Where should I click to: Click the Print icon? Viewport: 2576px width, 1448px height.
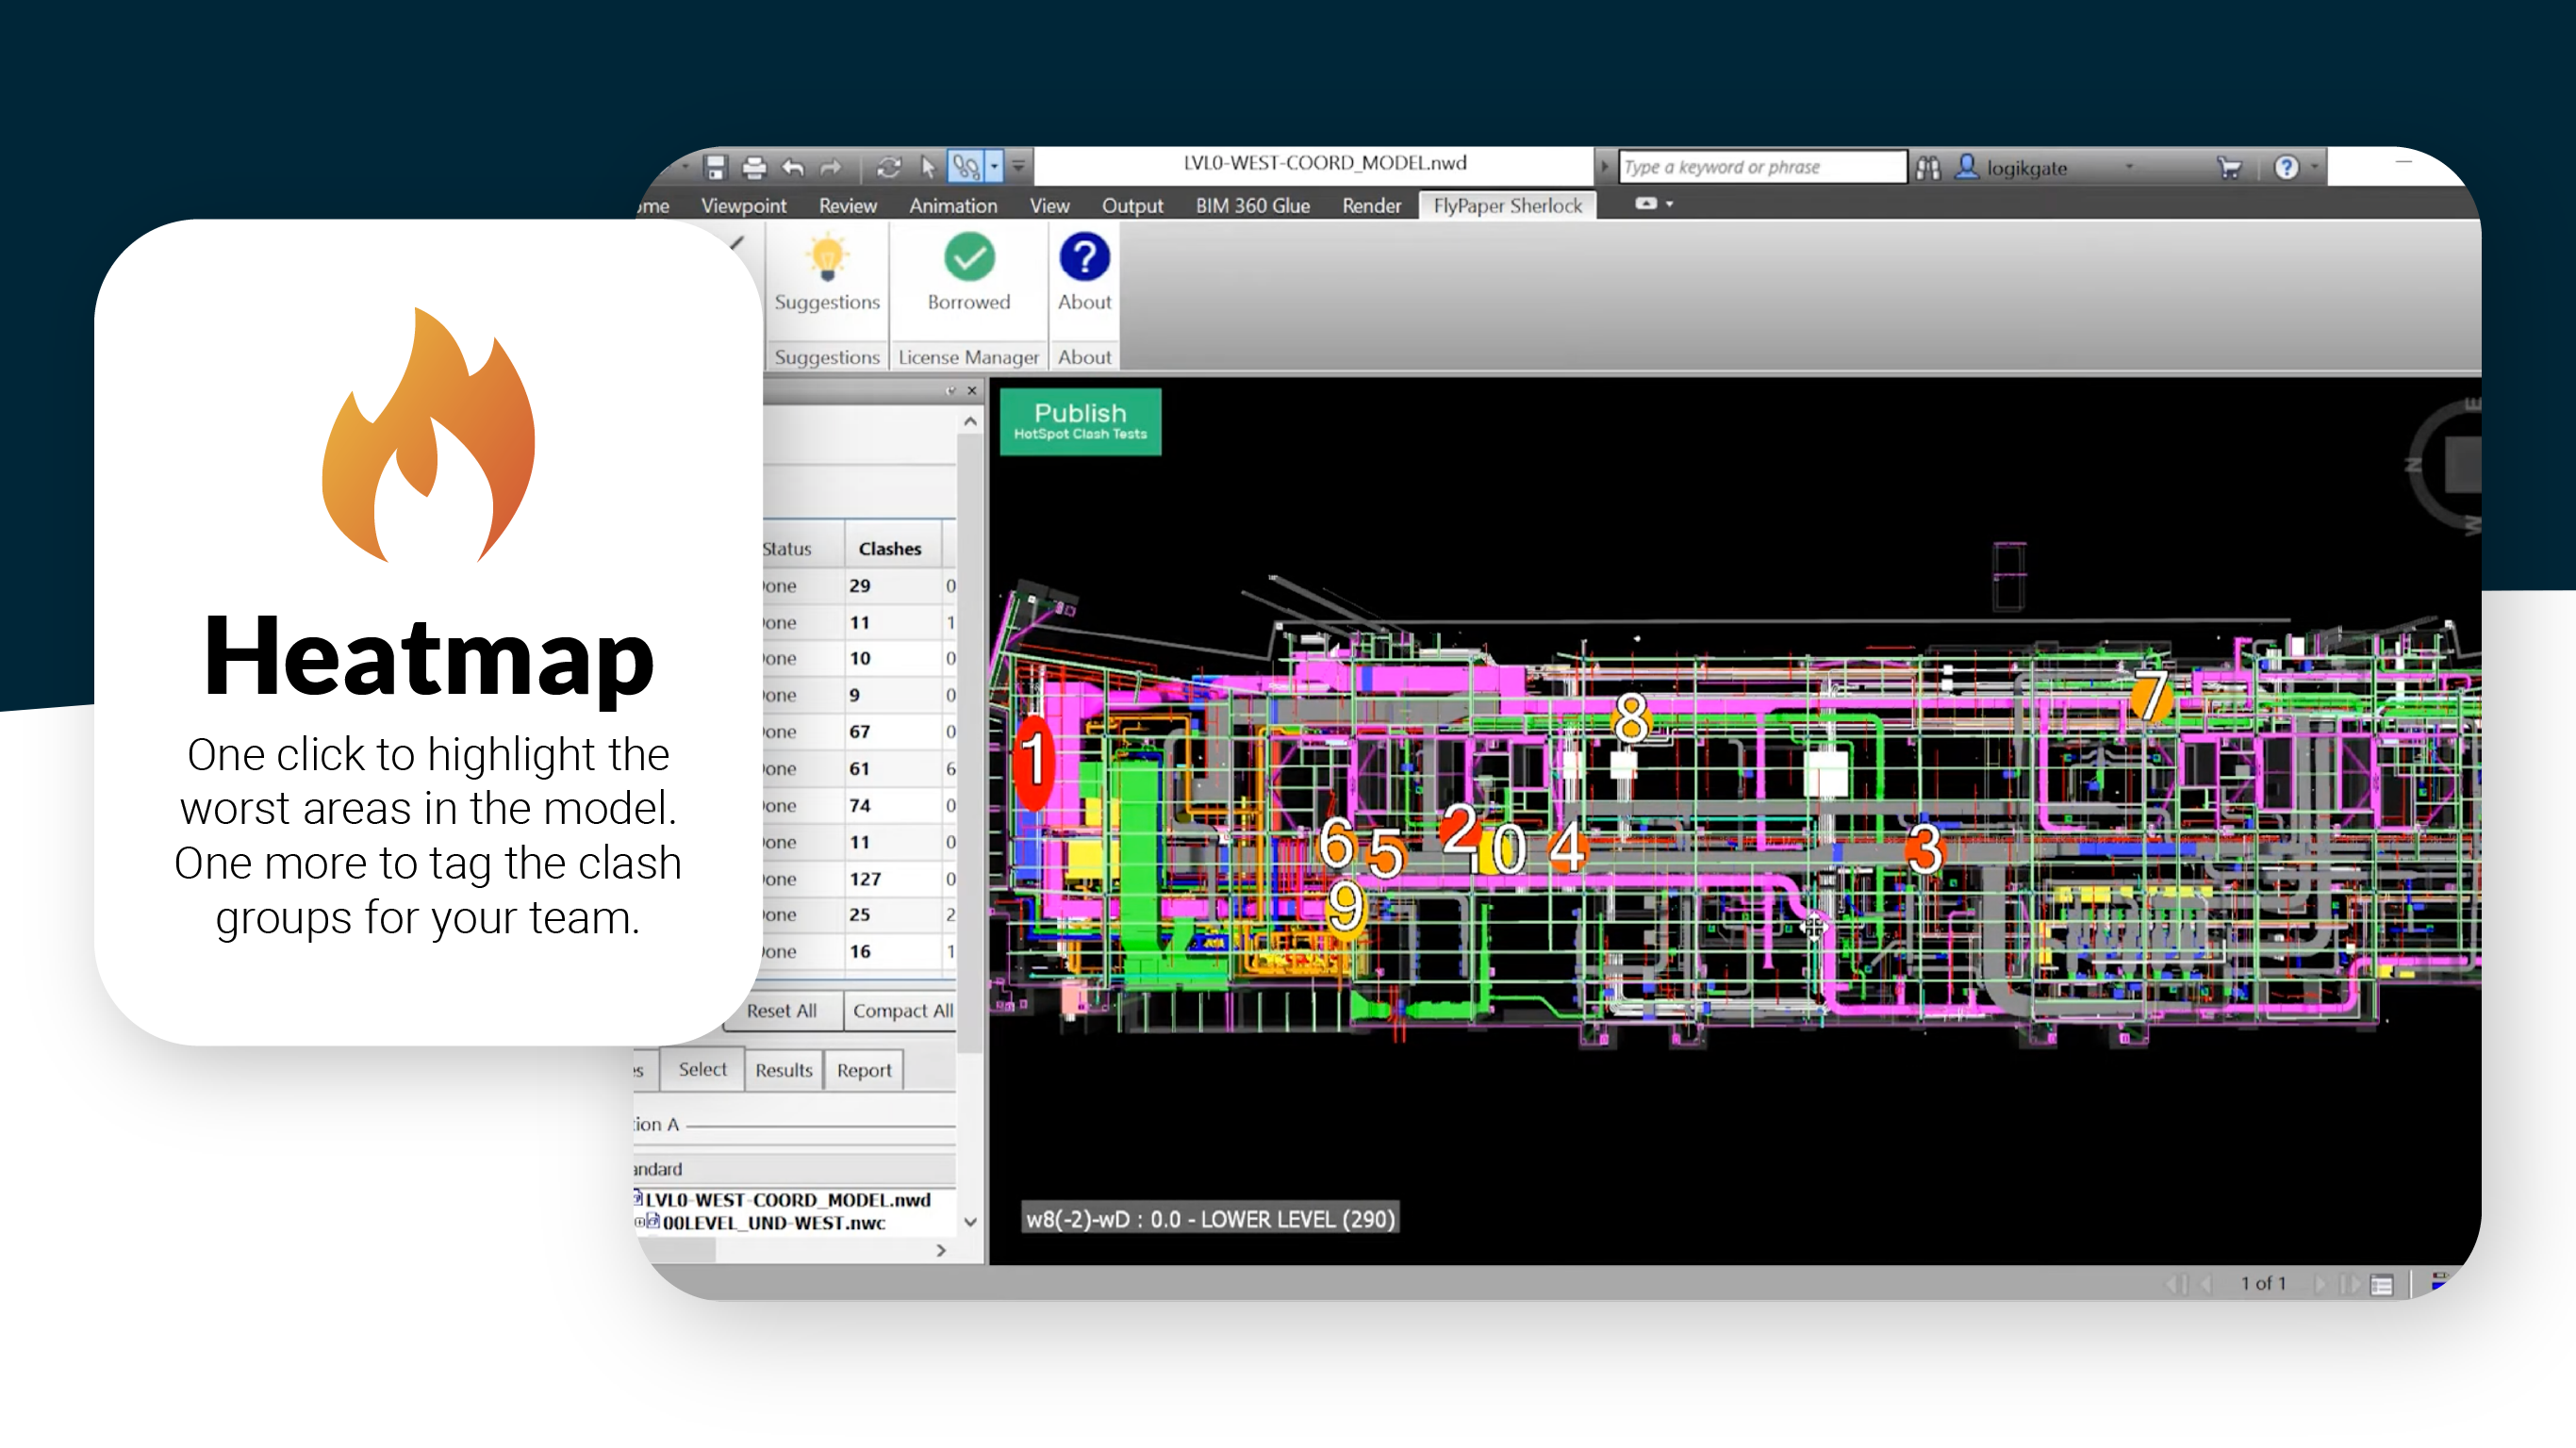pyautogui.click(x=754, y=167)
